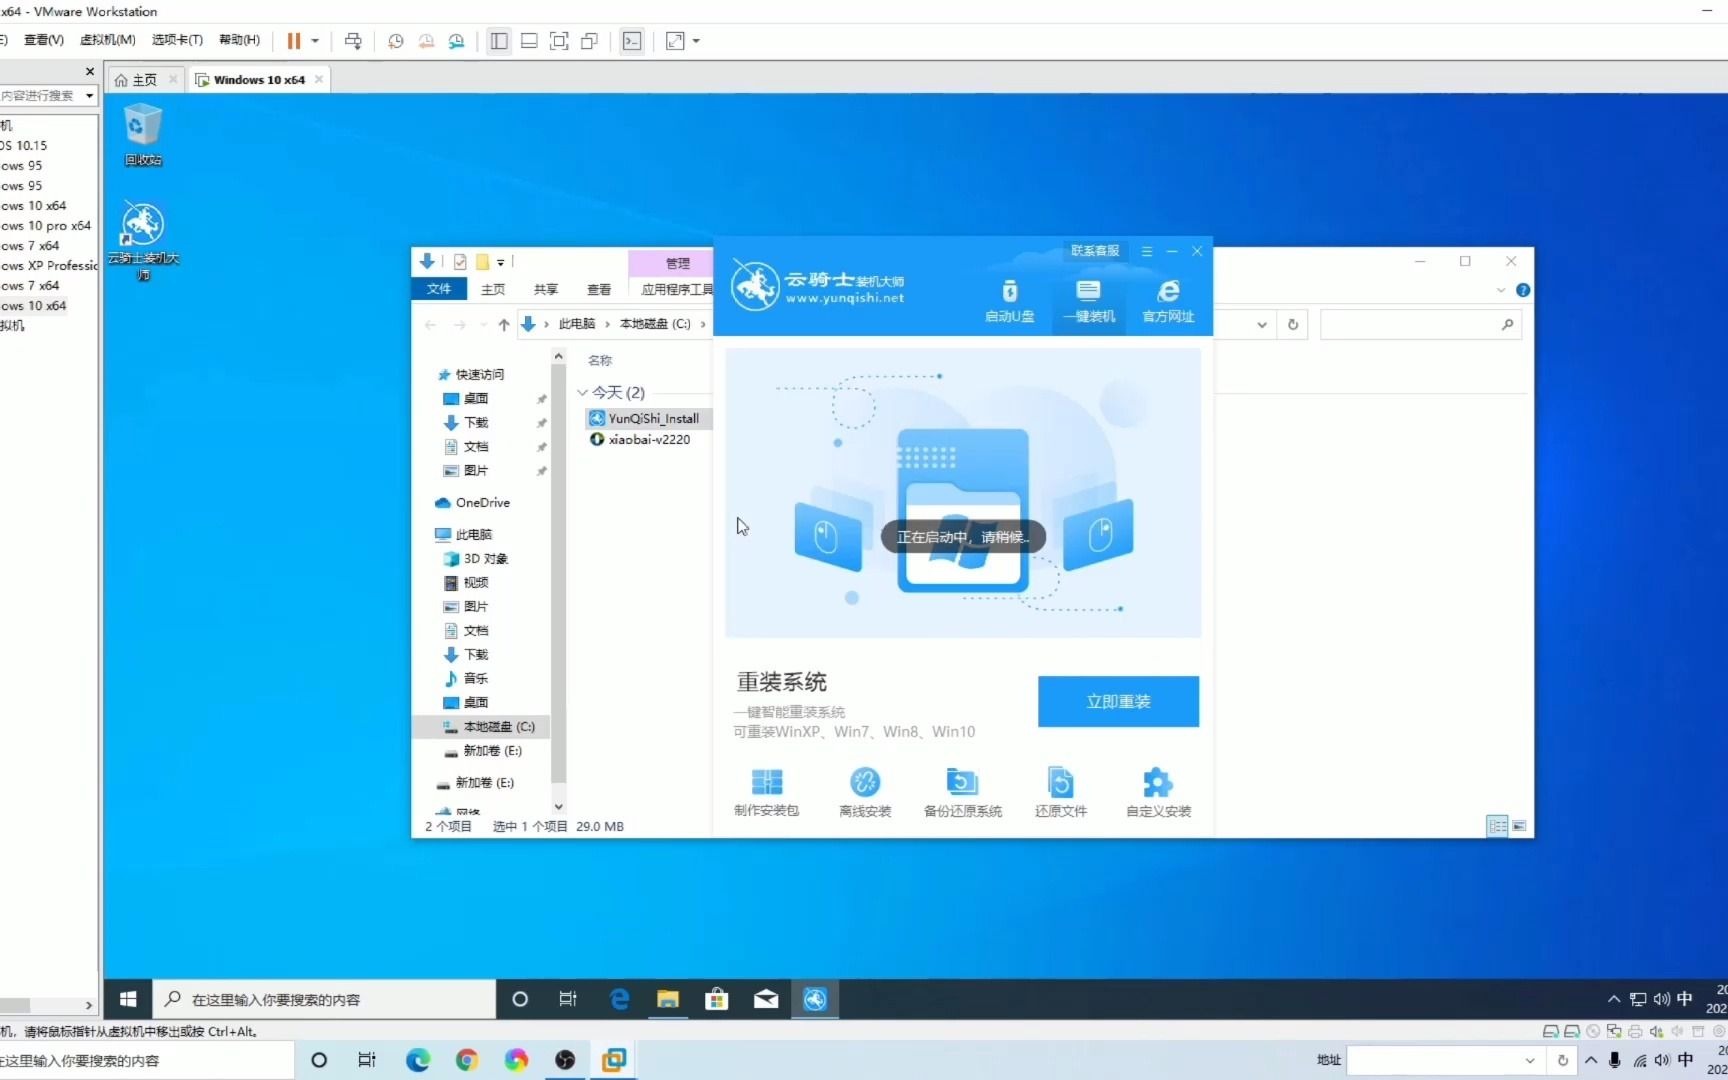The width and height of the screenshot is (1728, 1080).
Task: Launch Edge from the guest taskbar
Action: pos(619,999)
